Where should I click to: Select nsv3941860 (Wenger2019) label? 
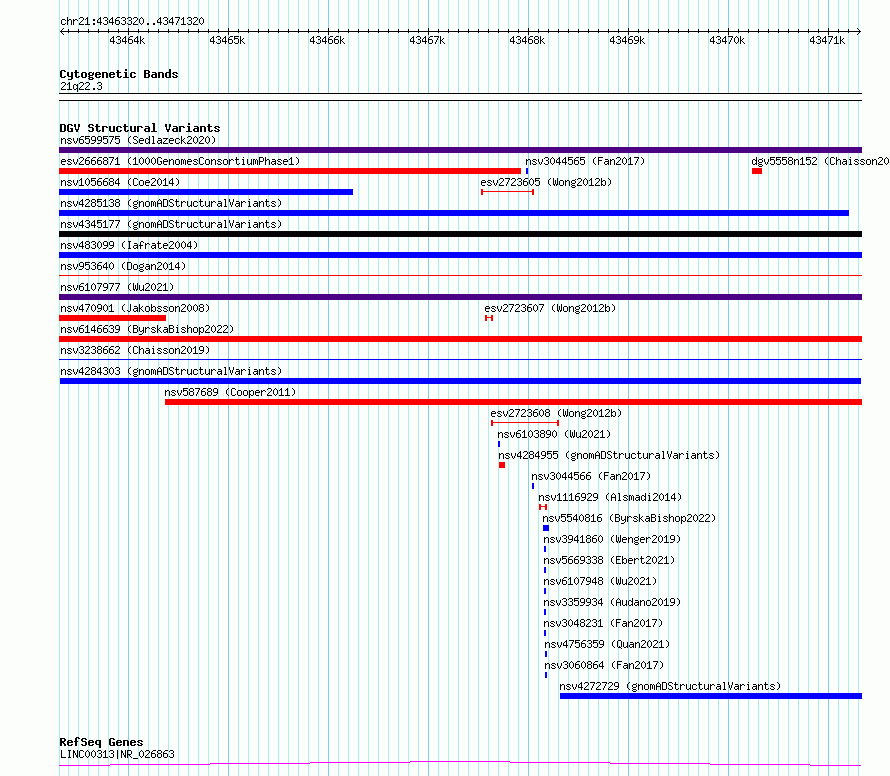(612, 539)
